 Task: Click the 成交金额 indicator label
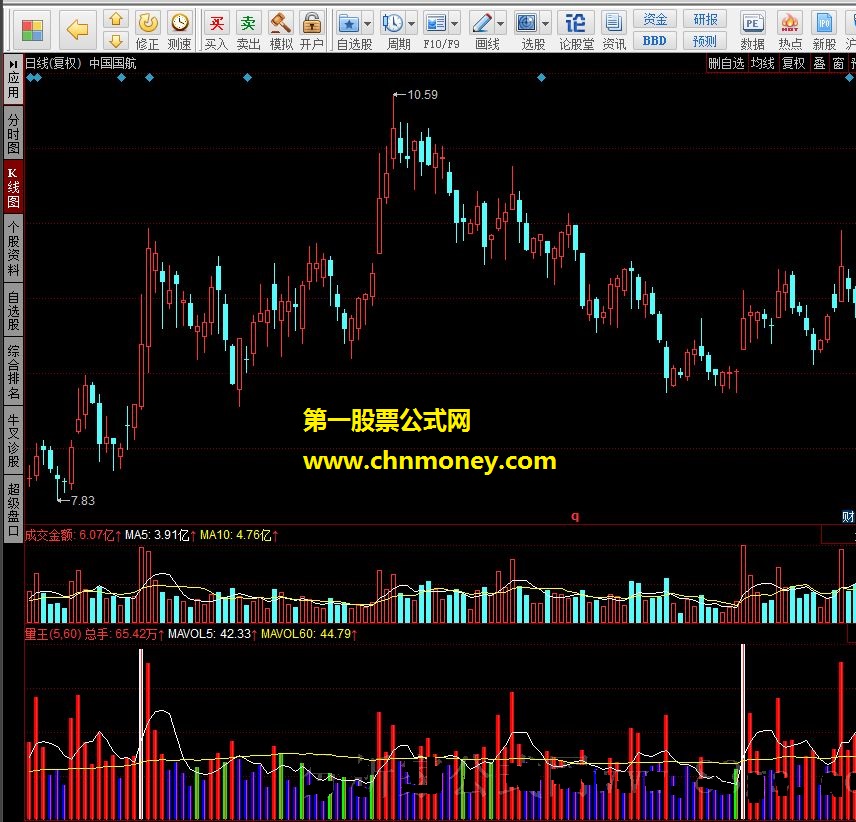point(49,535)
